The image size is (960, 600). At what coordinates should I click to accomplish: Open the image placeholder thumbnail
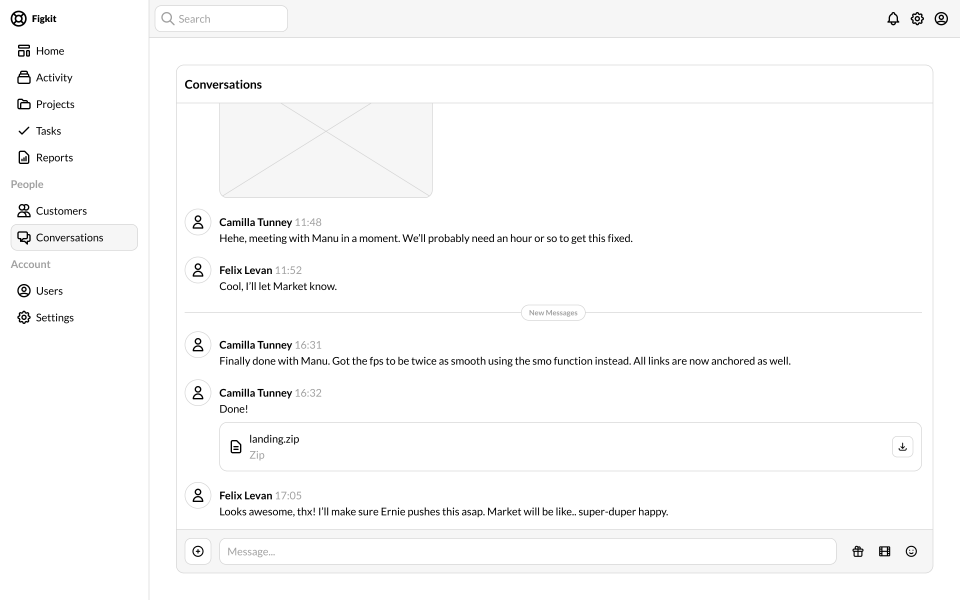326,150
